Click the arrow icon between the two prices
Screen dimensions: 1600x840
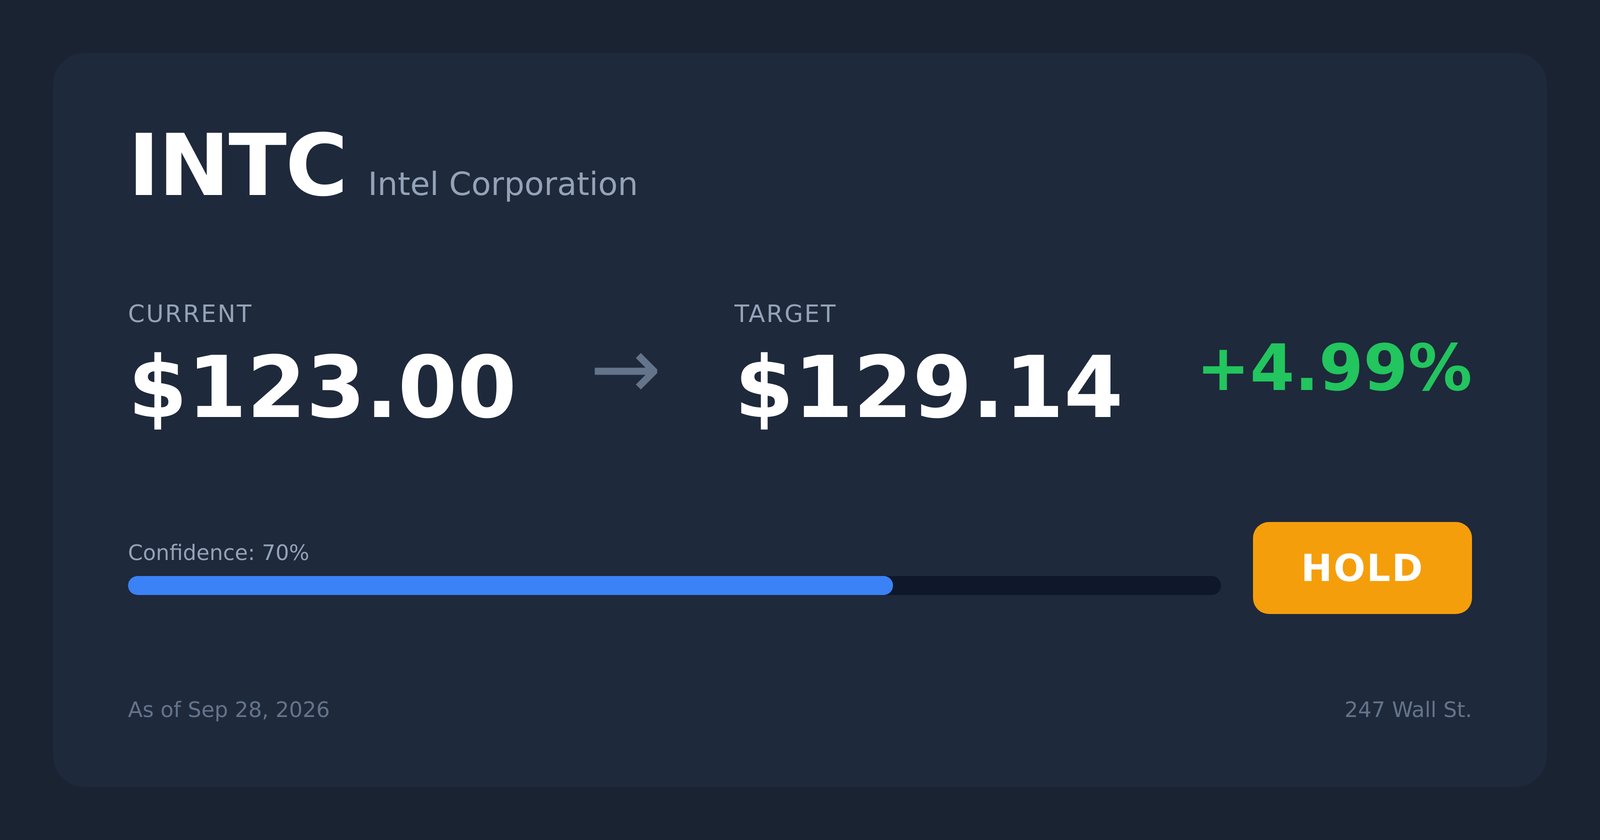(626, 372)
